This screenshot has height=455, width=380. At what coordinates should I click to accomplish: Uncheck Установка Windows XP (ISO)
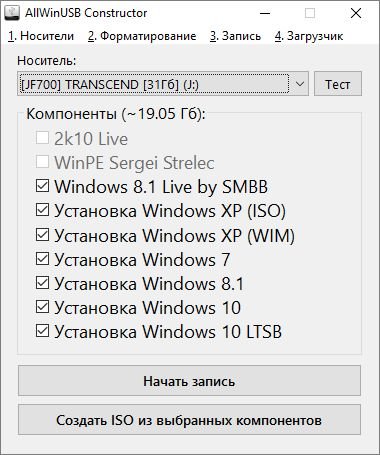click(42, 210)
